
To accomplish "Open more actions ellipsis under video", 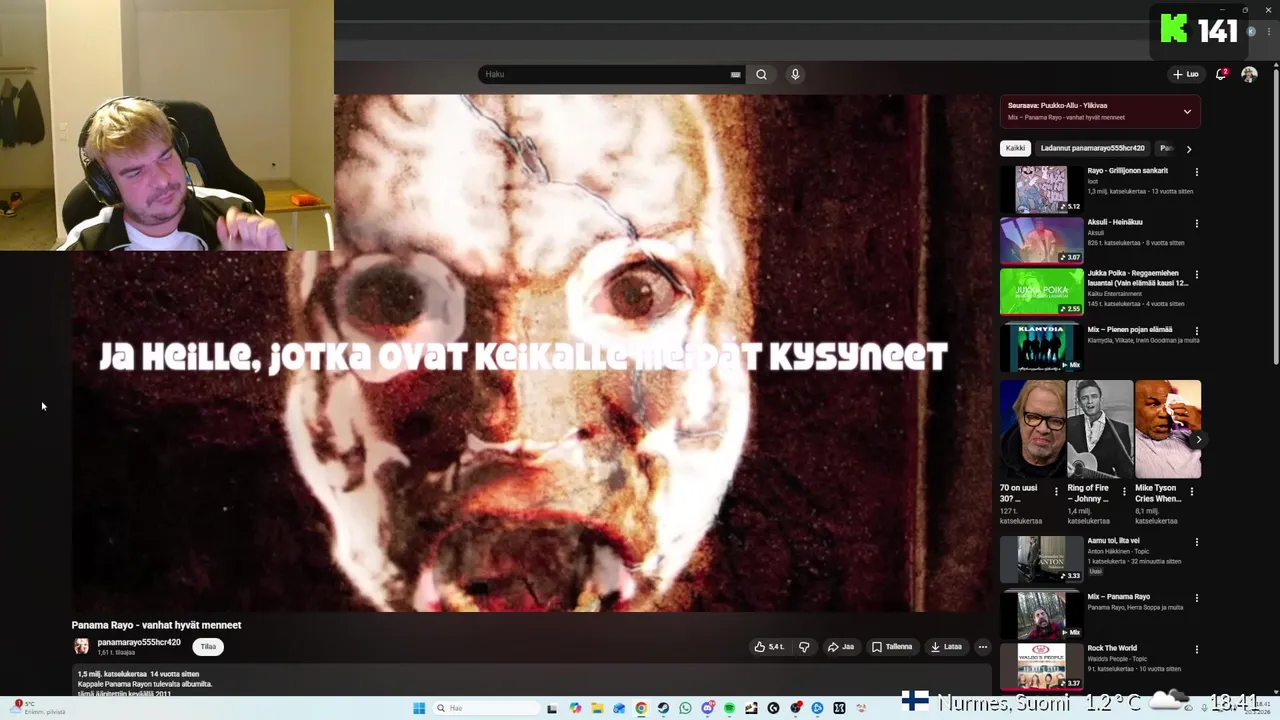I will [x=983, y=647].
